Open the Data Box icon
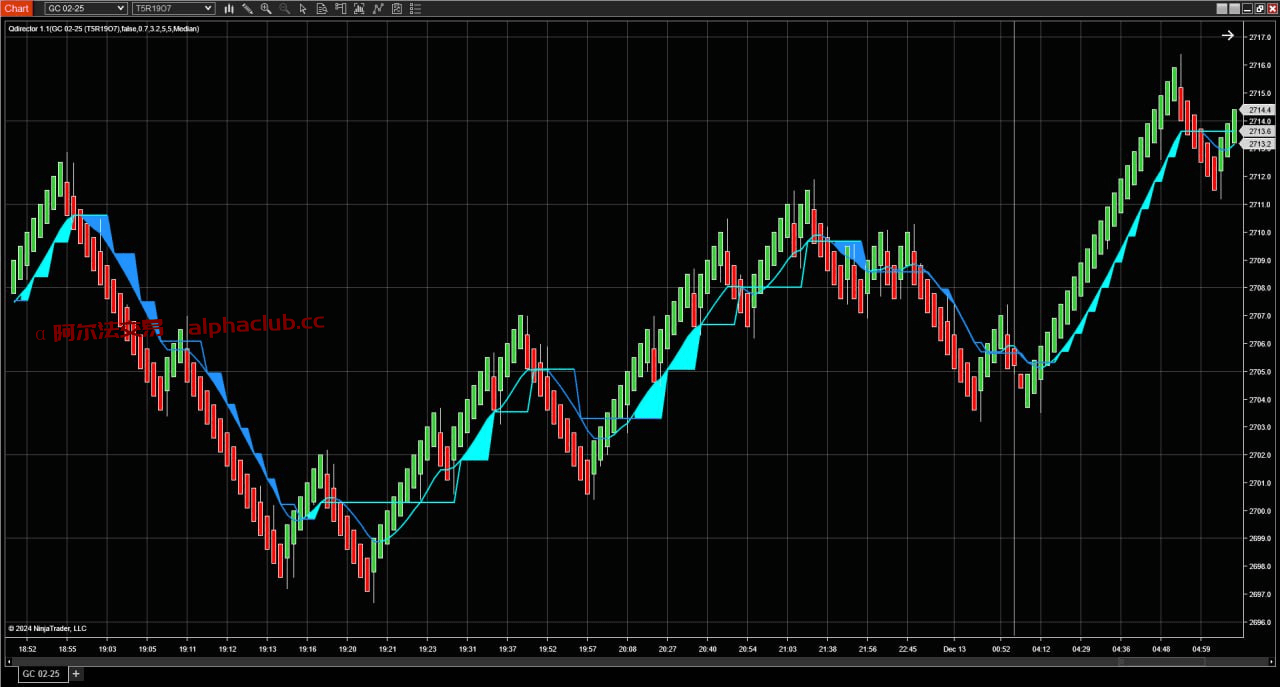The height and width of the screenshot is (687, 1280). (322, 8)
